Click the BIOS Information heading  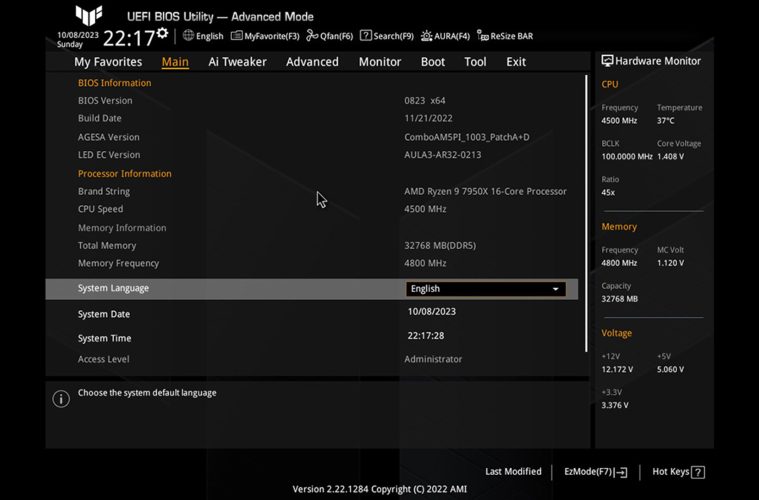pyautogui.click(x=114, y=83)
